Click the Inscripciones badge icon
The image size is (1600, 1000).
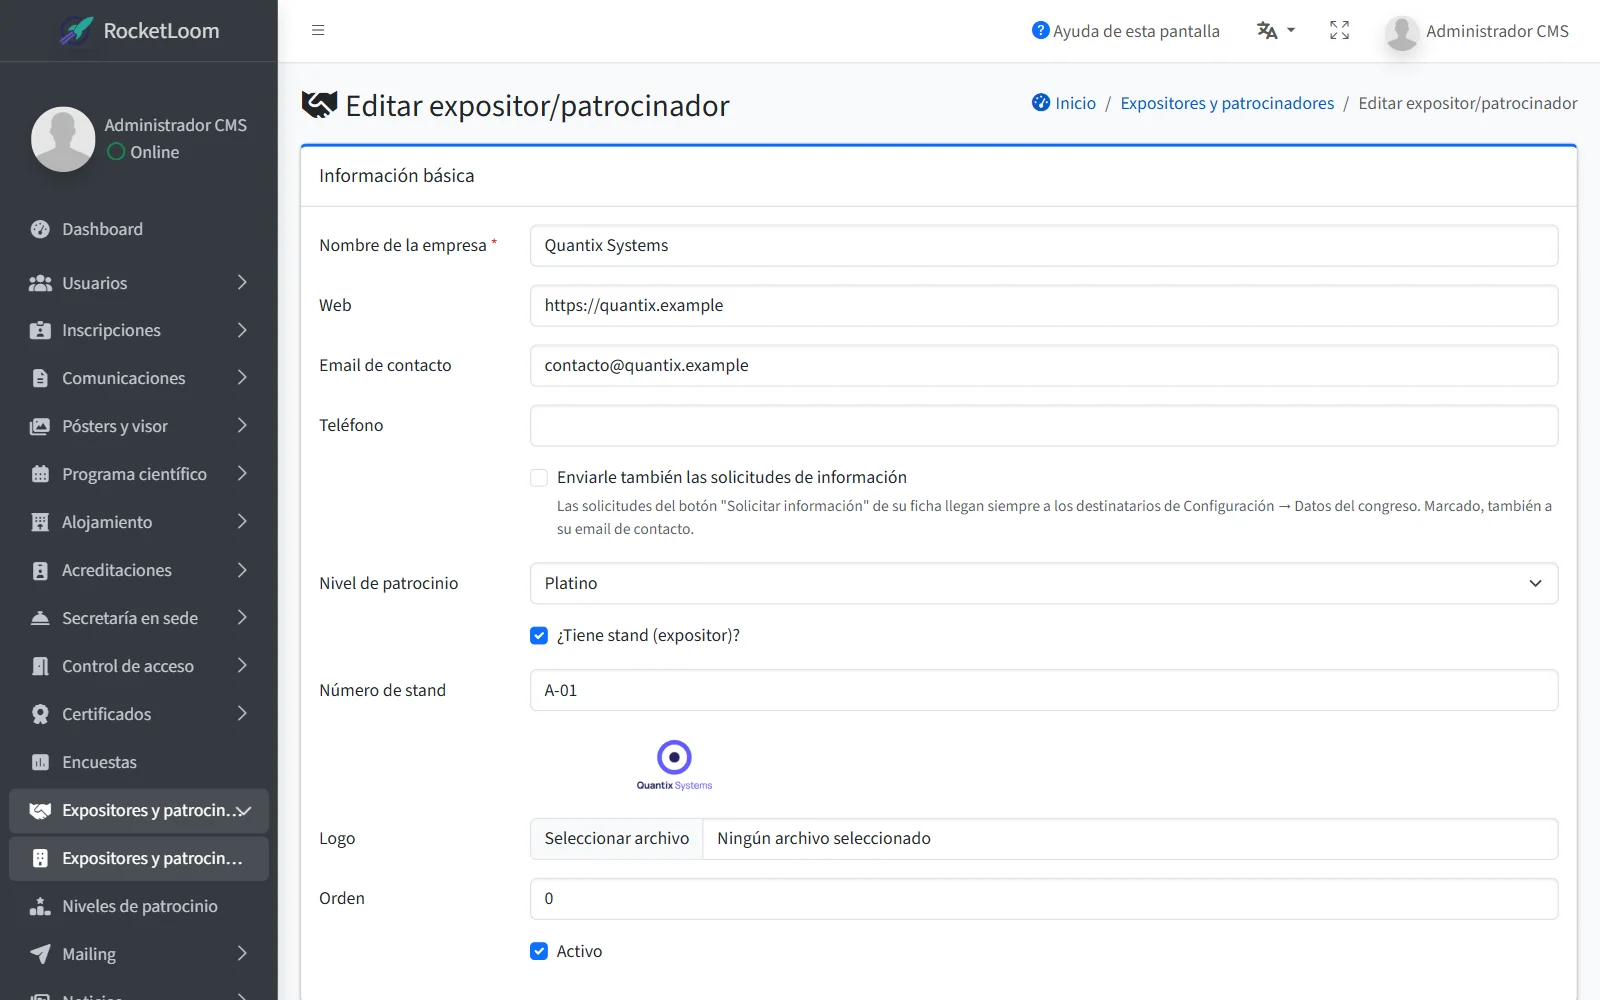(40, 330)
